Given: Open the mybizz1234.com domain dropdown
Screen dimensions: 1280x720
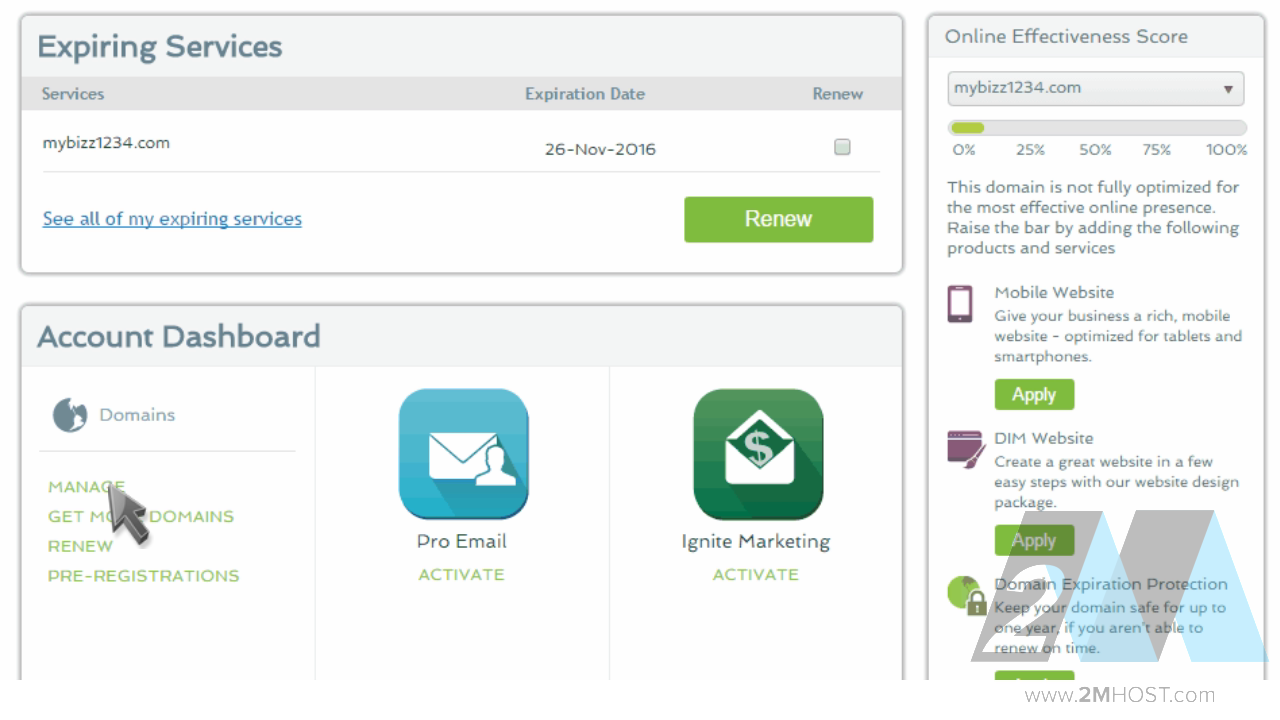Looking at the screenshot, I should 1096,88.
